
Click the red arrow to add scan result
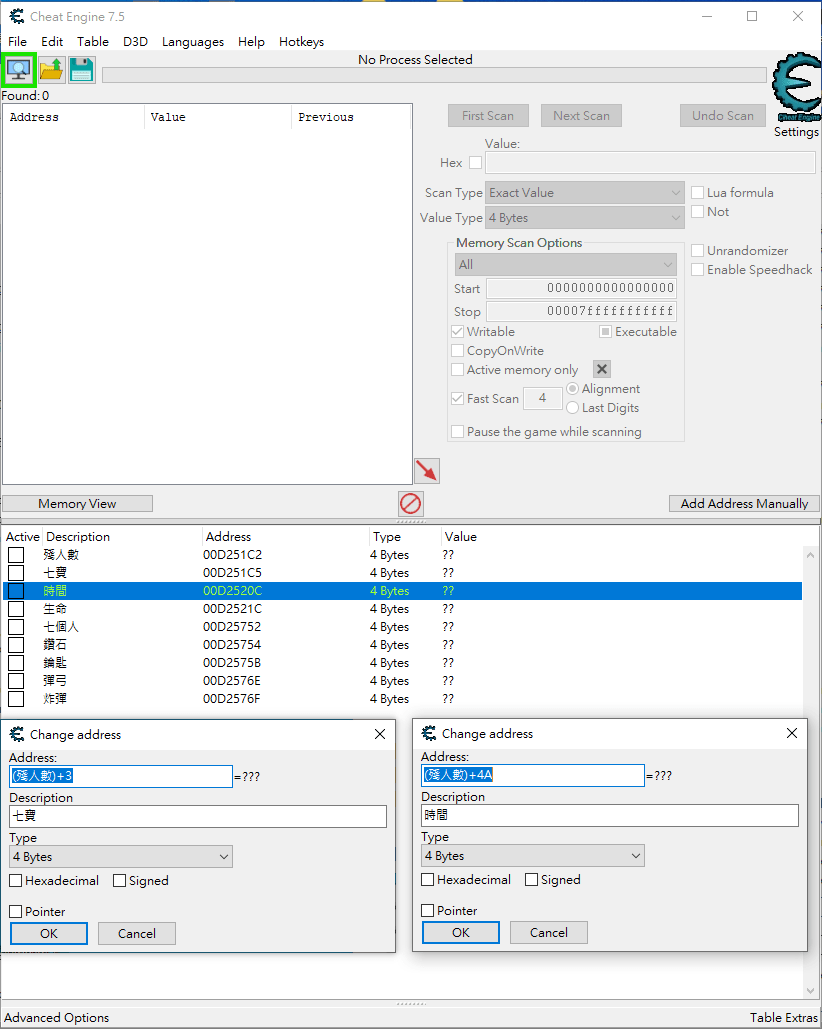(x=425, y=470)
